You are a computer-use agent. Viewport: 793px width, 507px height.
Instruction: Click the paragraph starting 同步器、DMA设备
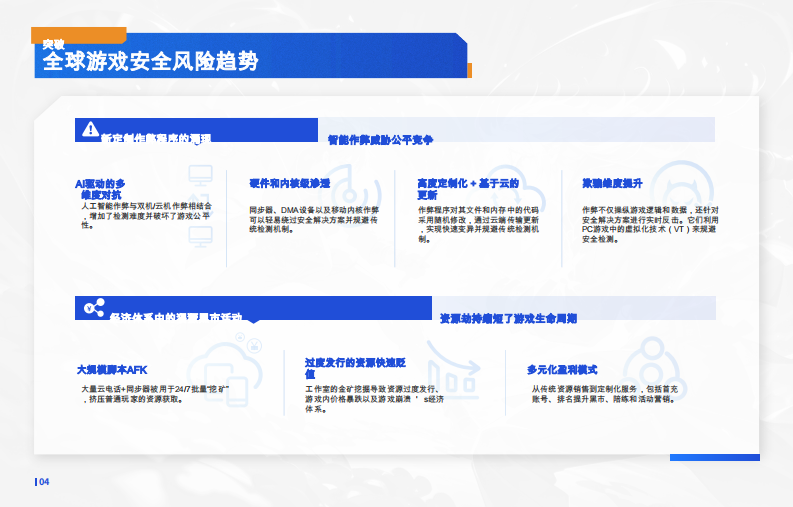314,220
